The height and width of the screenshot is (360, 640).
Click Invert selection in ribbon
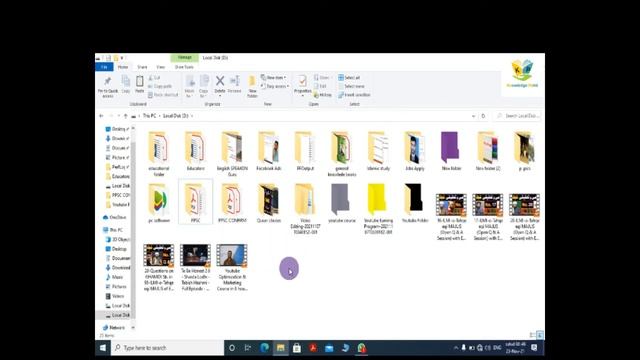tap(354, 95)
